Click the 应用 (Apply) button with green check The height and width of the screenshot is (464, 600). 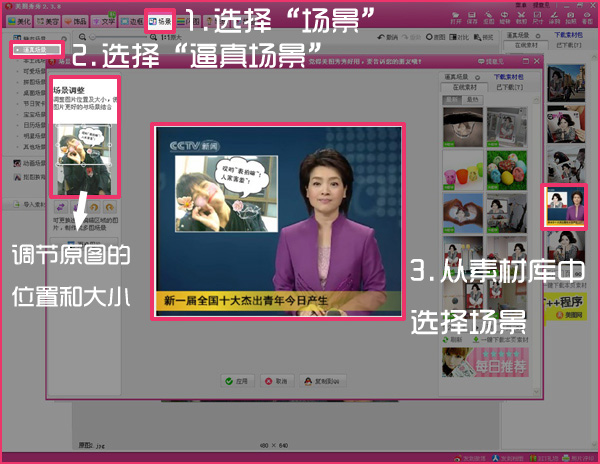pyautogui.click(x=236, y=380)
